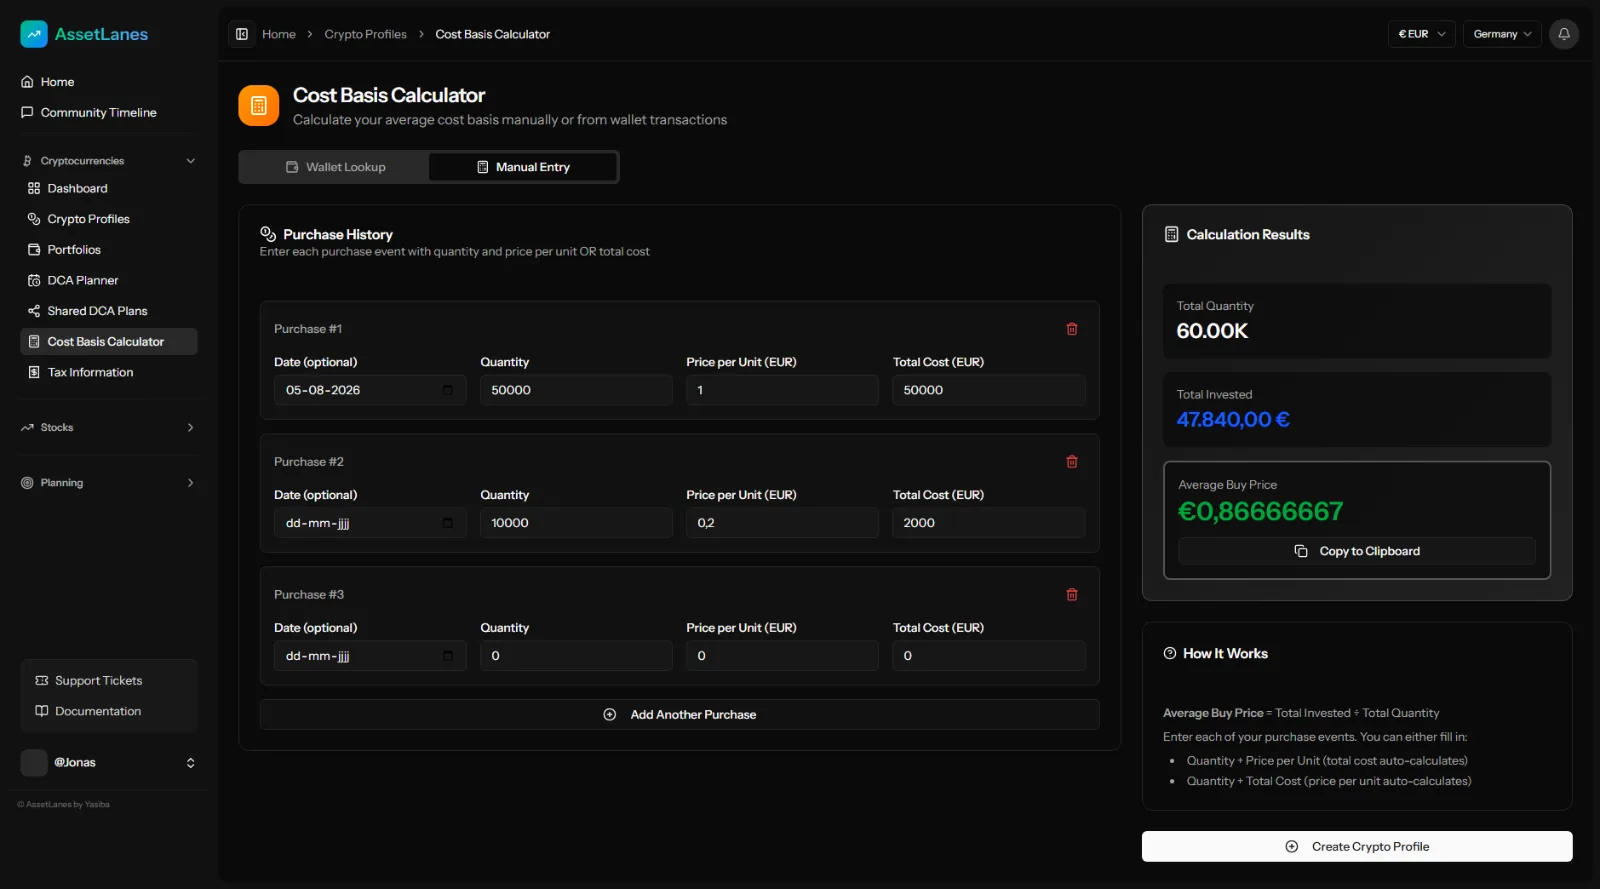Screen dimensions: 1600x889
Task: Open calendar picker in Purchase #2 date
Action: [x=448, y=523]
